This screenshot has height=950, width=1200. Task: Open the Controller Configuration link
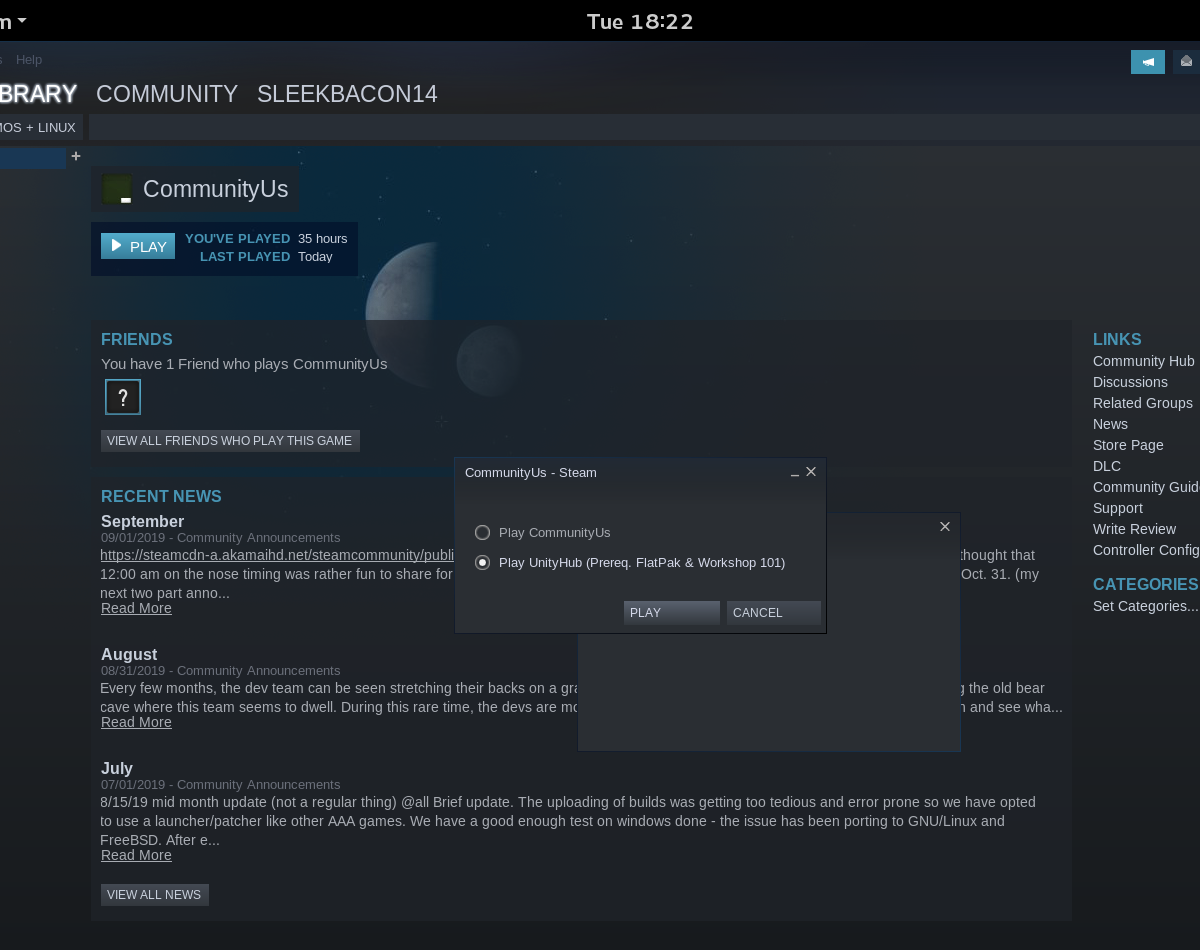1146,550
